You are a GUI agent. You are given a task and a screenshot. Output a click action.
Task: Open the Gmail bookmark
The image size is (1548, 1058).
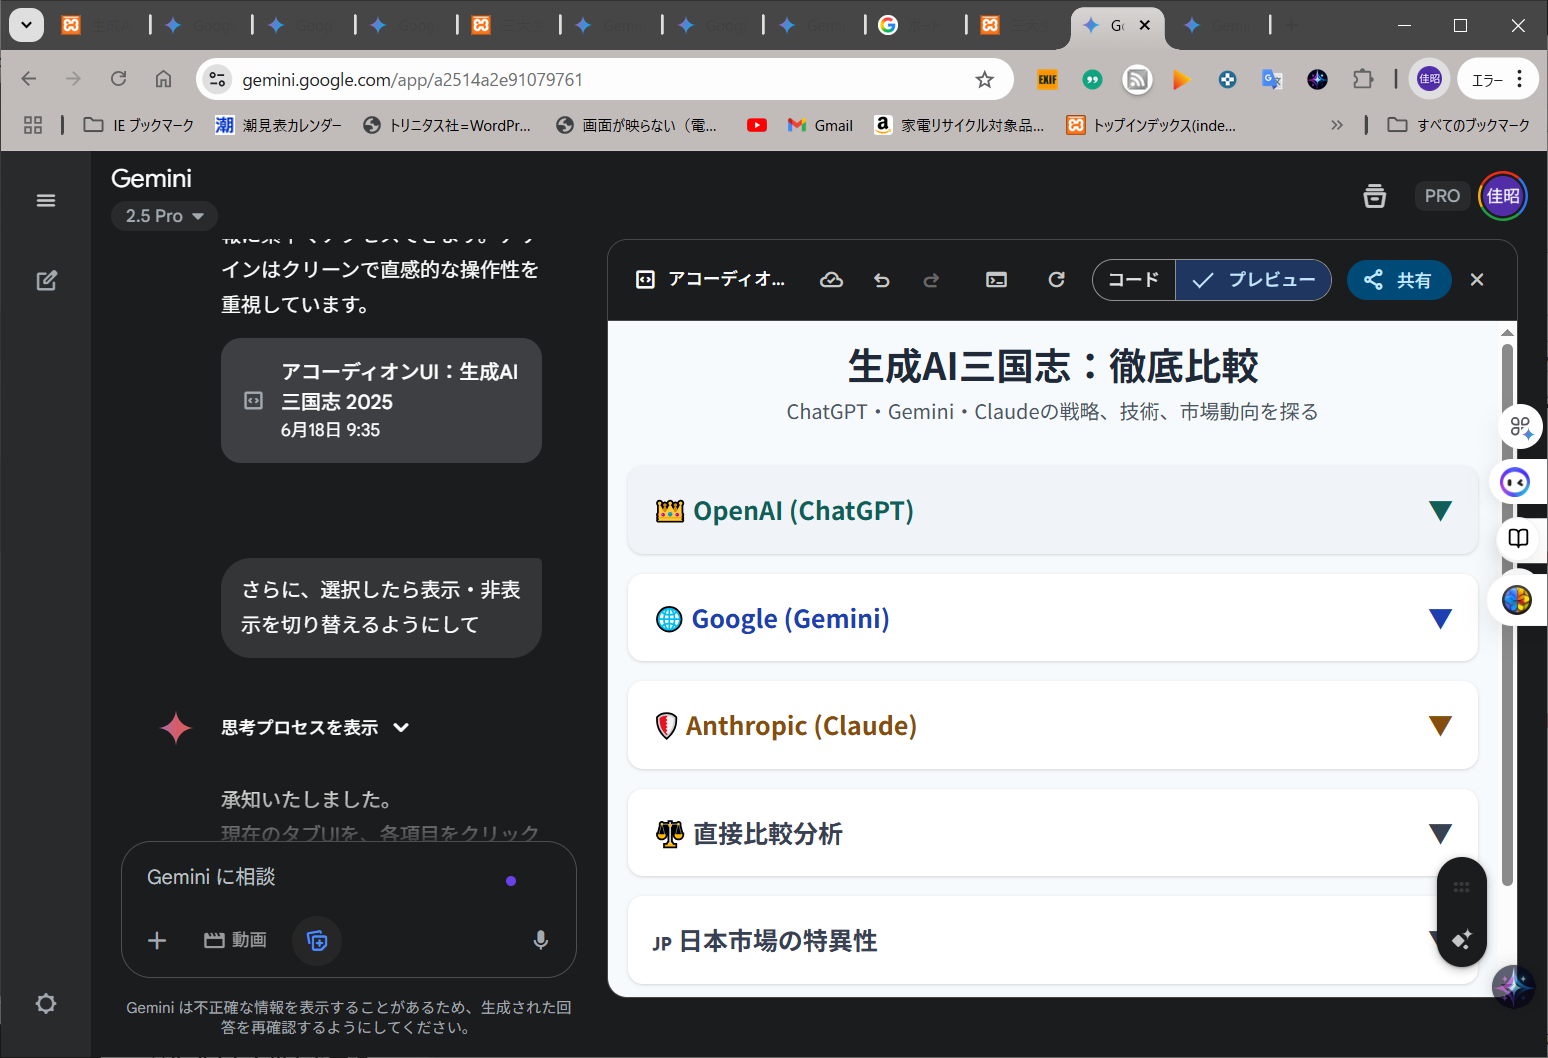click(x=820, y=125)
